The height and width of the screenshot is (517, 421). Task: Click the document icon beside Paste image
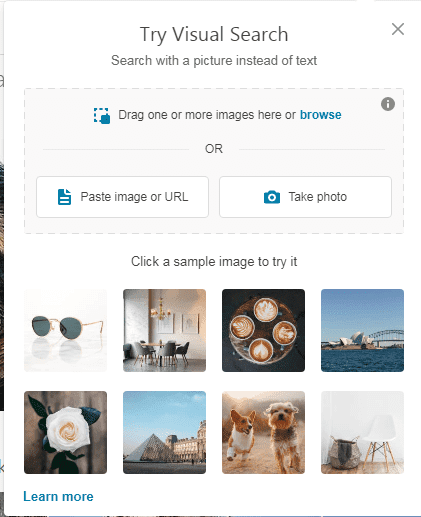pyautogui.click(x=64, y=197)
